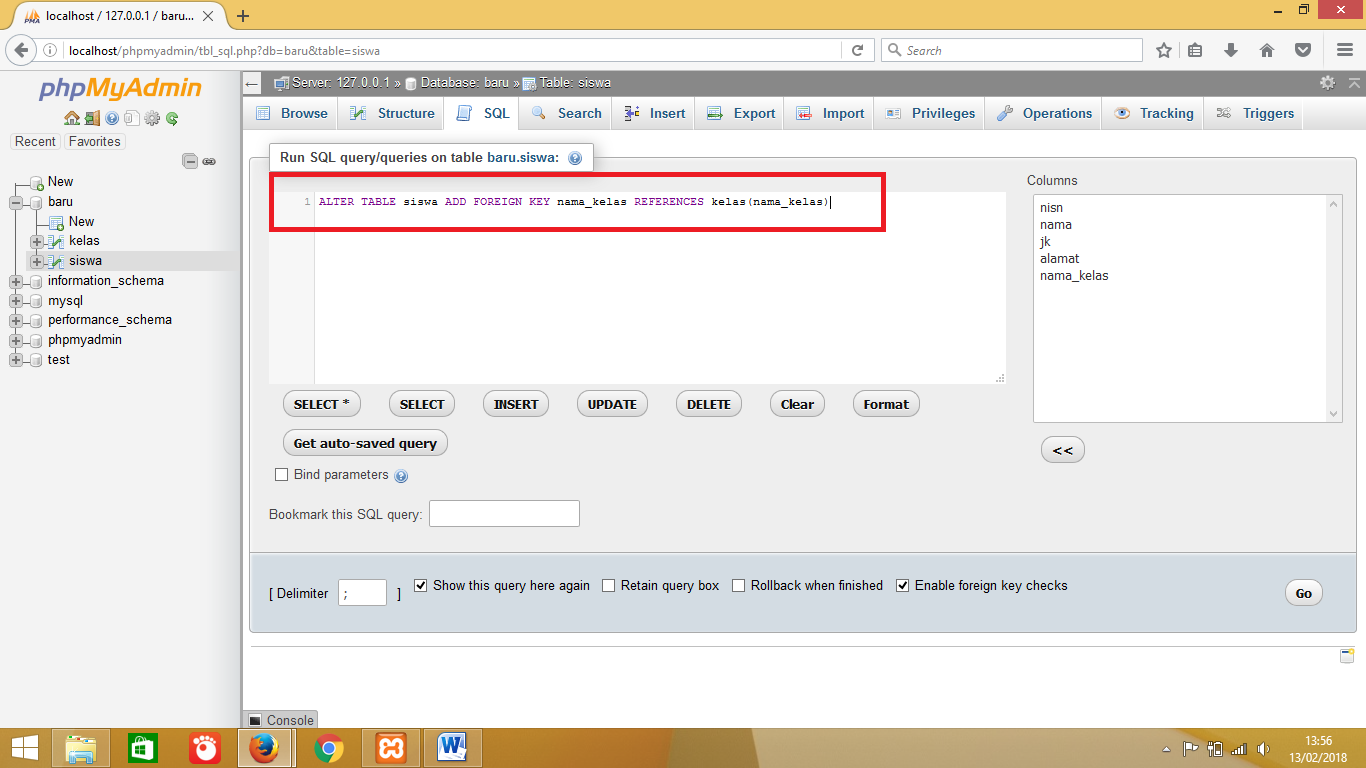The height and width of the screenshot is (768, 1366).
Task: Click the phpMyAdmin home icon
Action: [x=72, y=118]
